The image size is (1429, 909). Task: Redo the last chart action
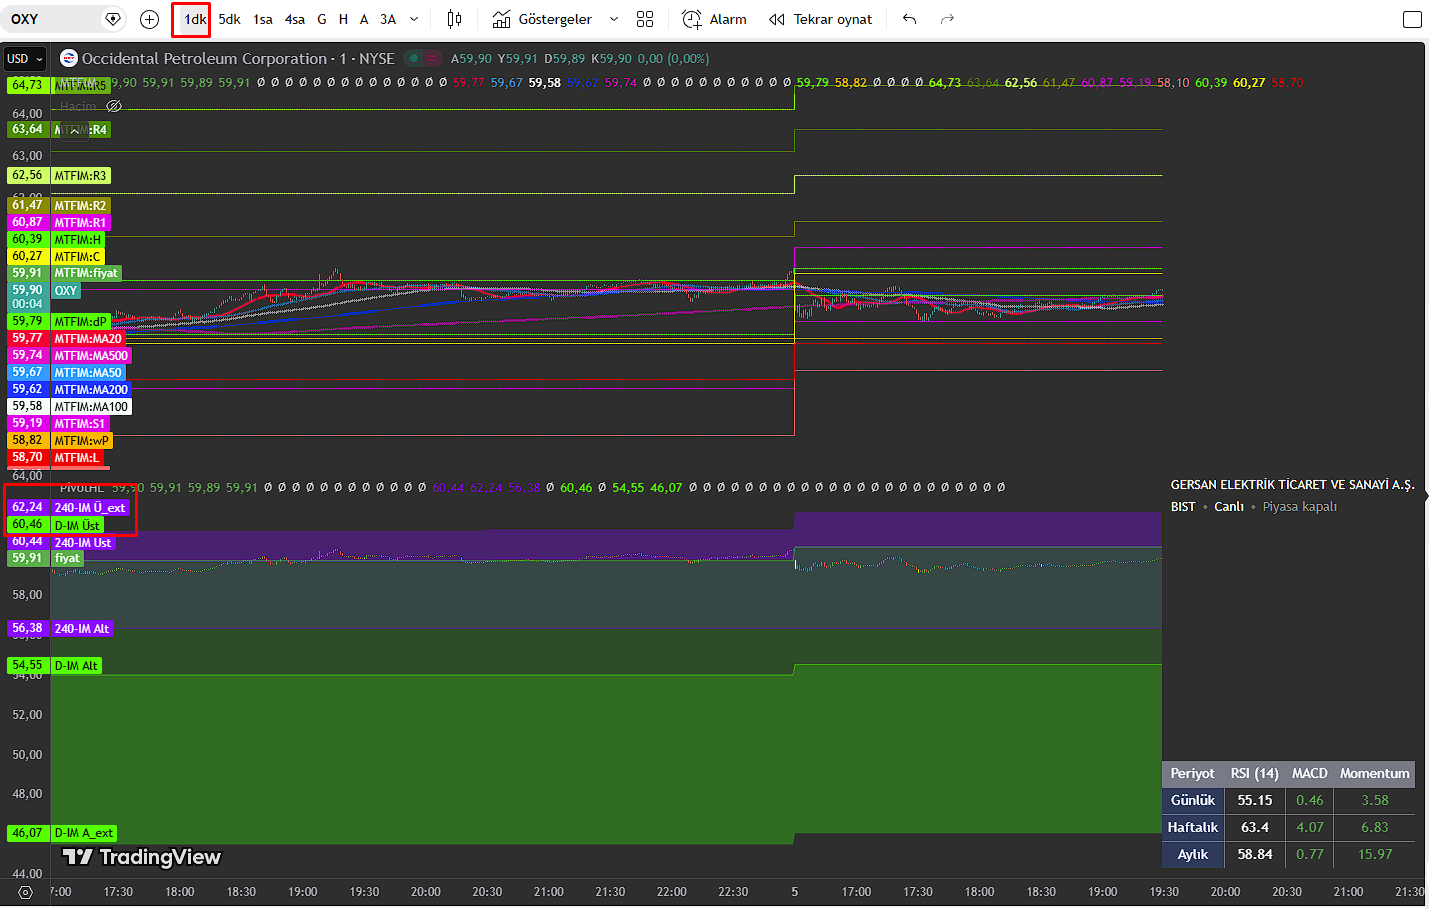click(x=947, y=19)
